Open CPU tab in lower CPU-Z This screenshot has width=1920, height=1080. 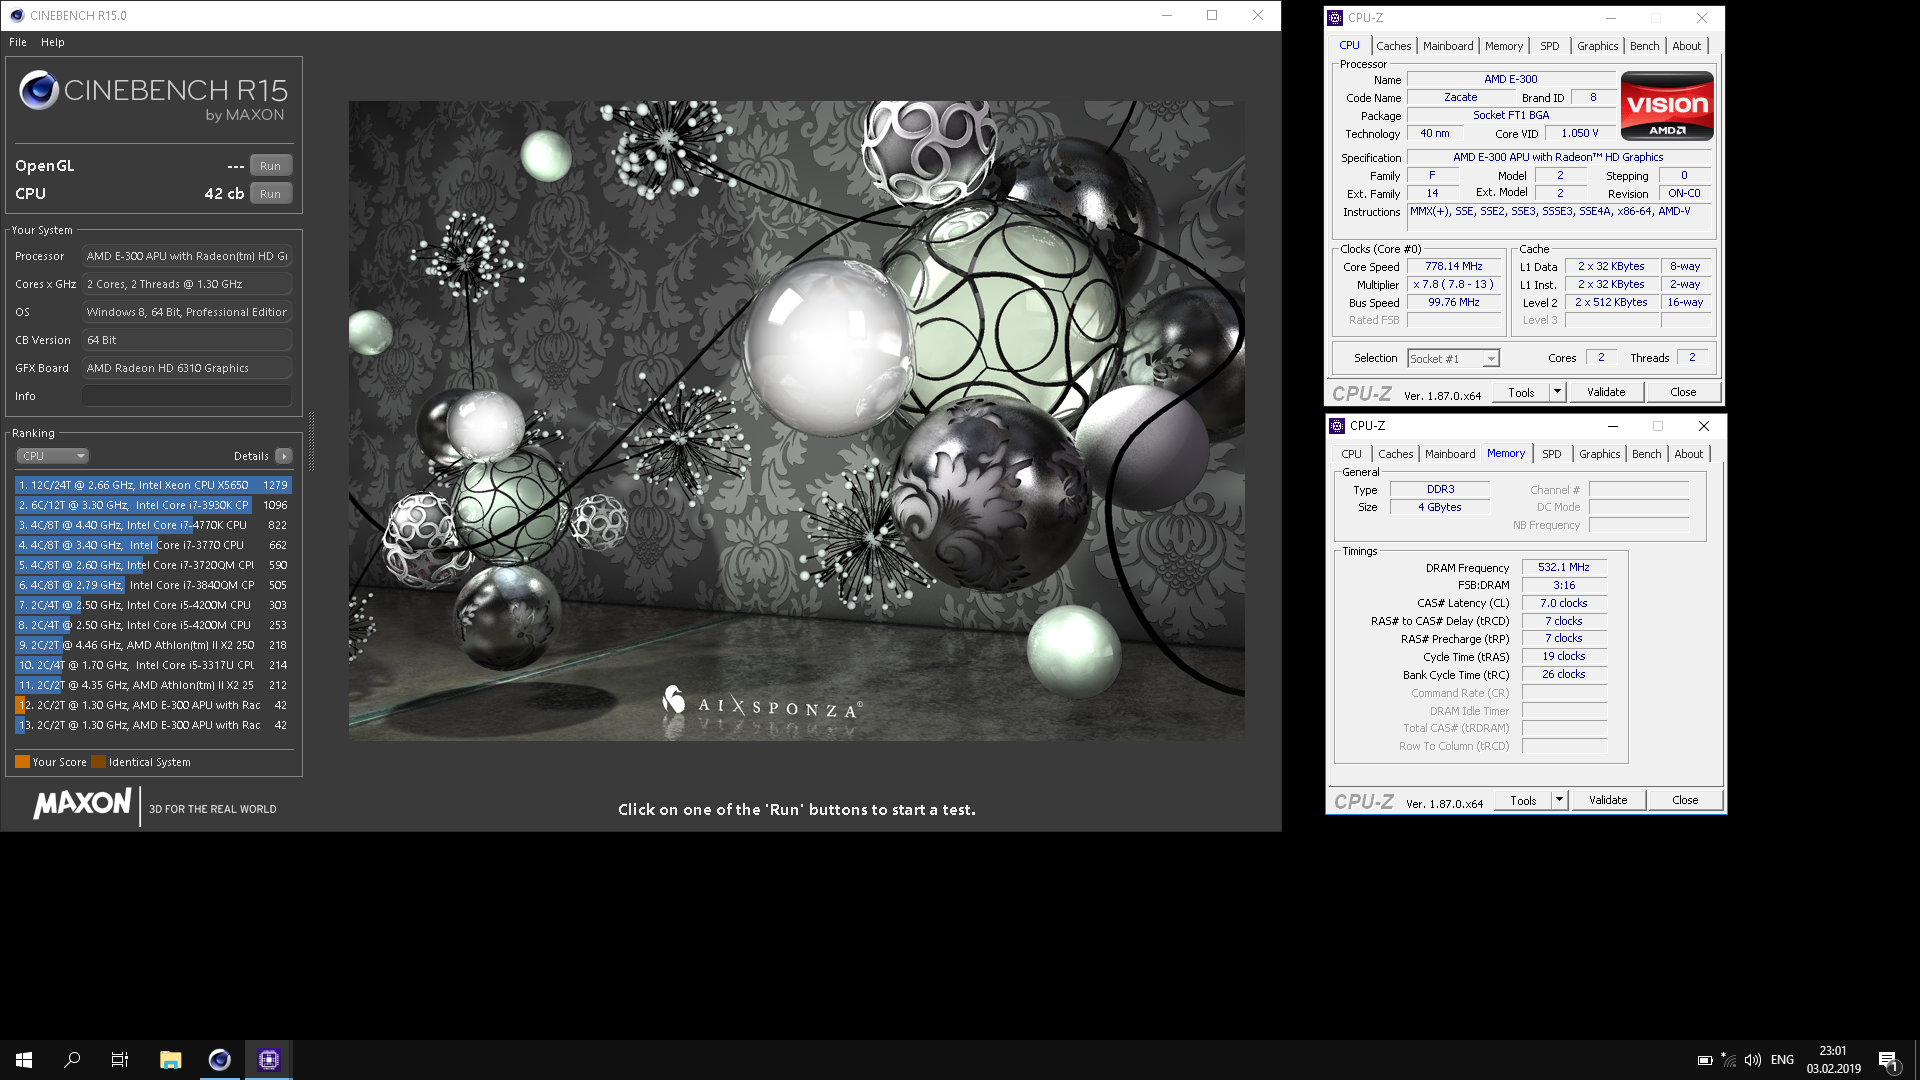[x=1351, y=454]
